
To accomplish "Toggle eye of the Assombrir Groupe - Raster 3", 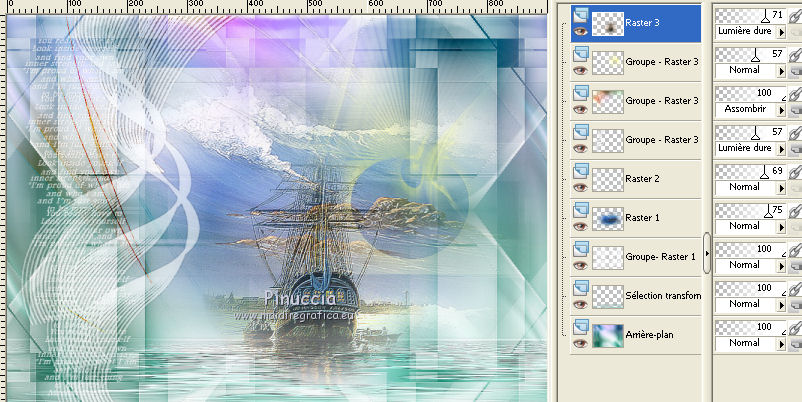I will click(580, 109).
